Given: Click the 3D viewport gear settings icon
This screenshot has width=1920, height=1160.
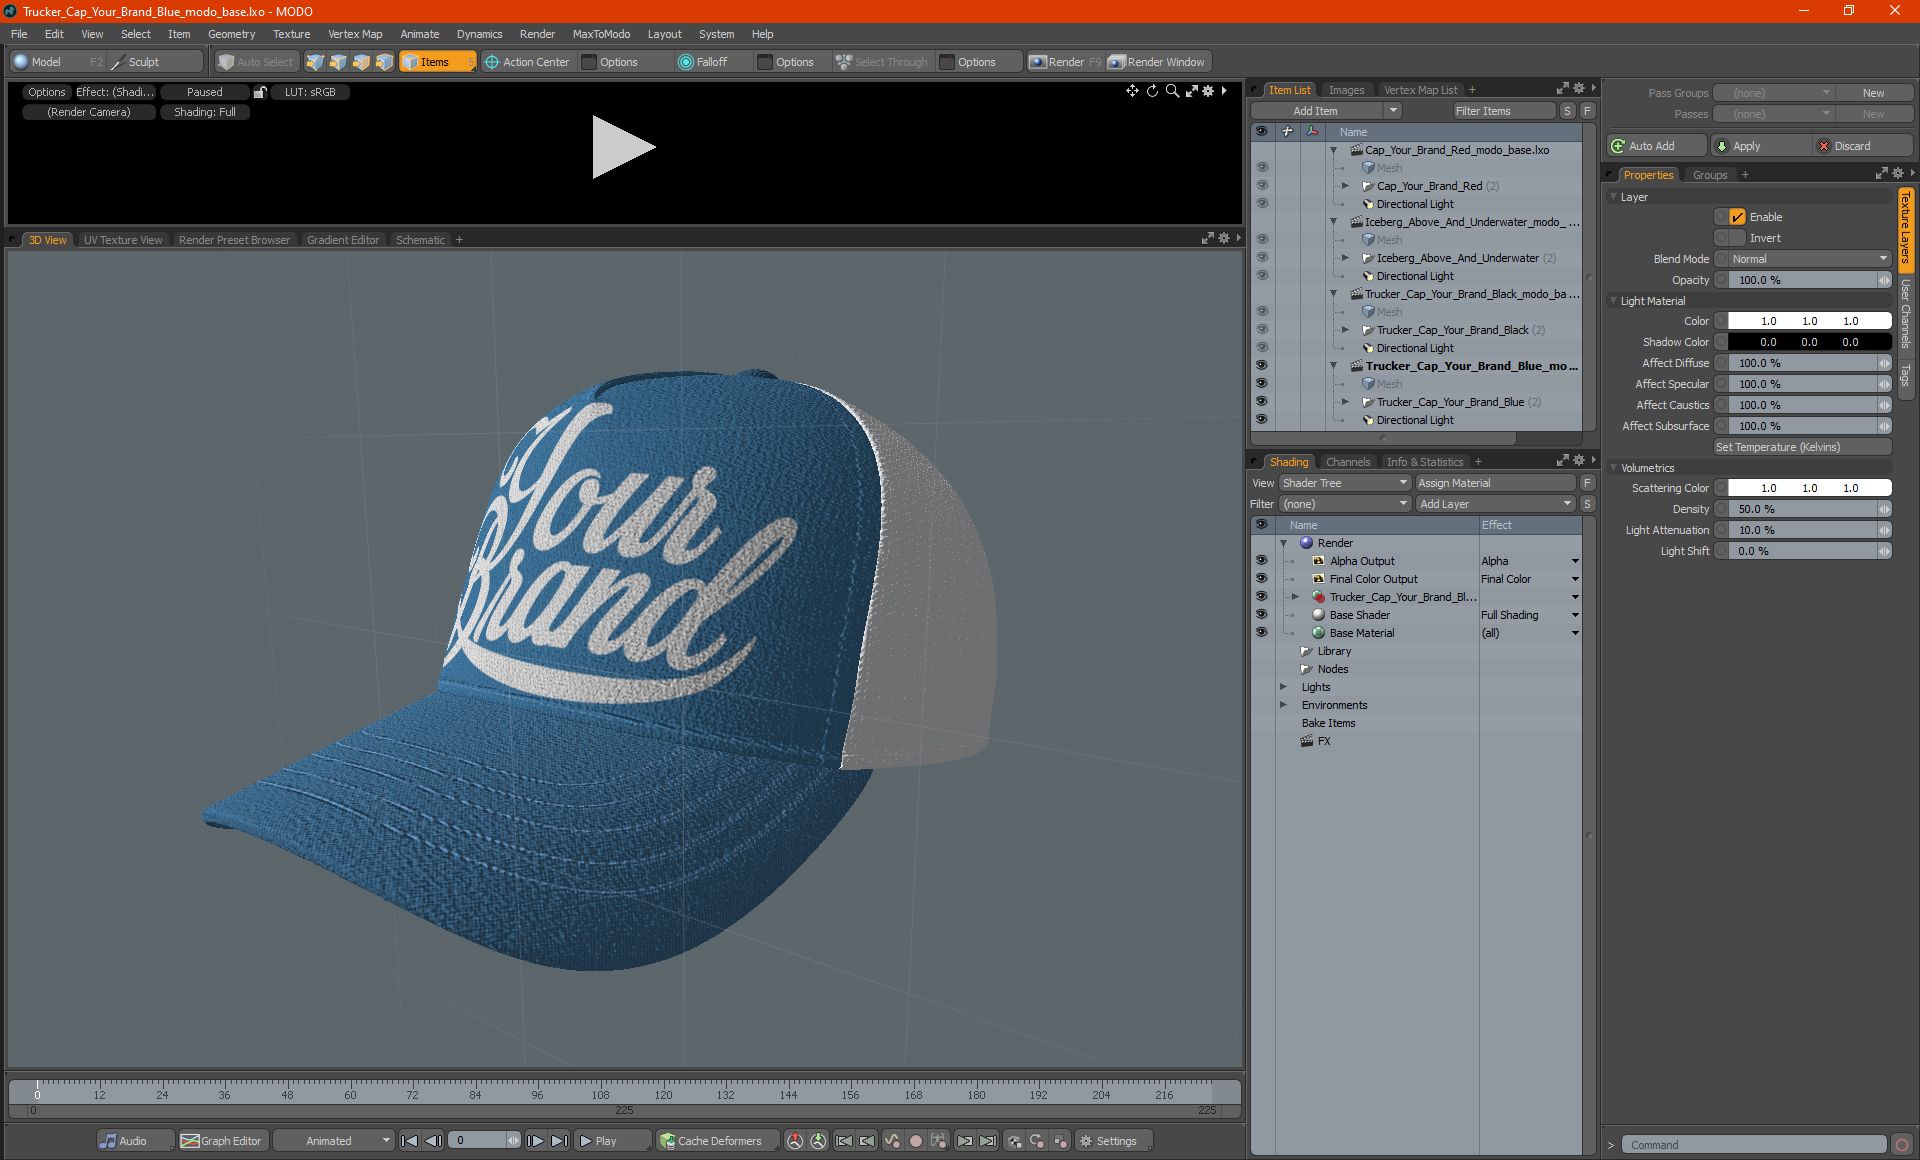Looking at the screenshot, I should (x=1224, y=239).
